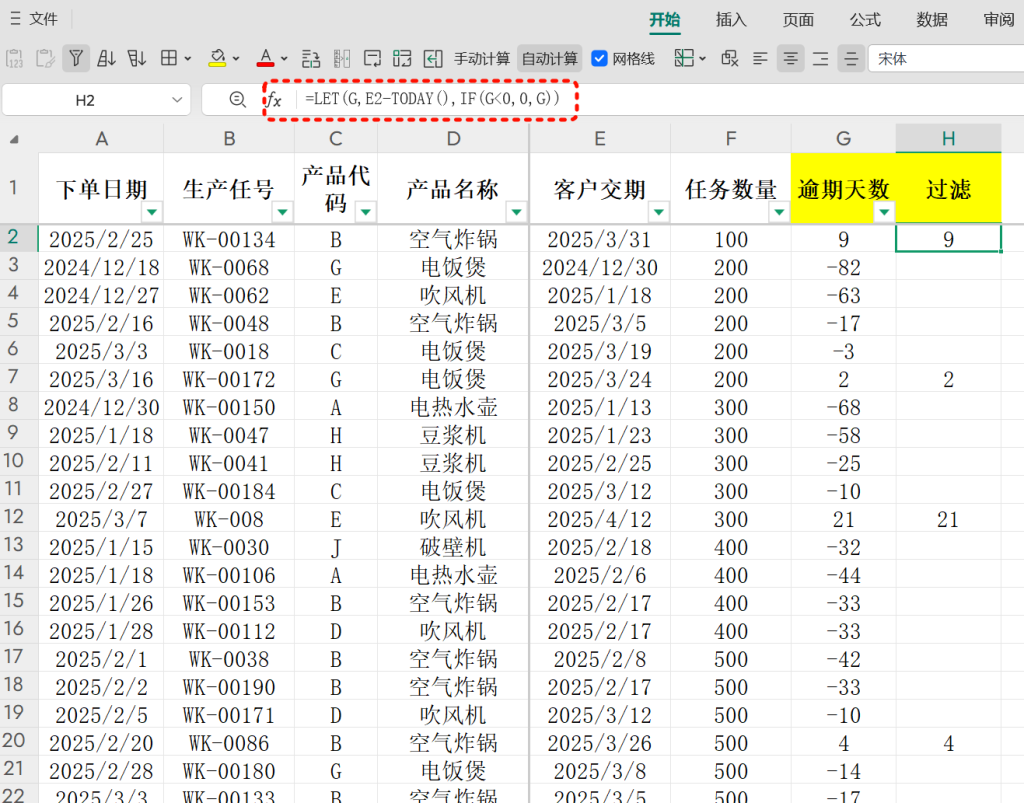Click 21 in the 过滤 column
The image size is (1024, 803).
948,519
